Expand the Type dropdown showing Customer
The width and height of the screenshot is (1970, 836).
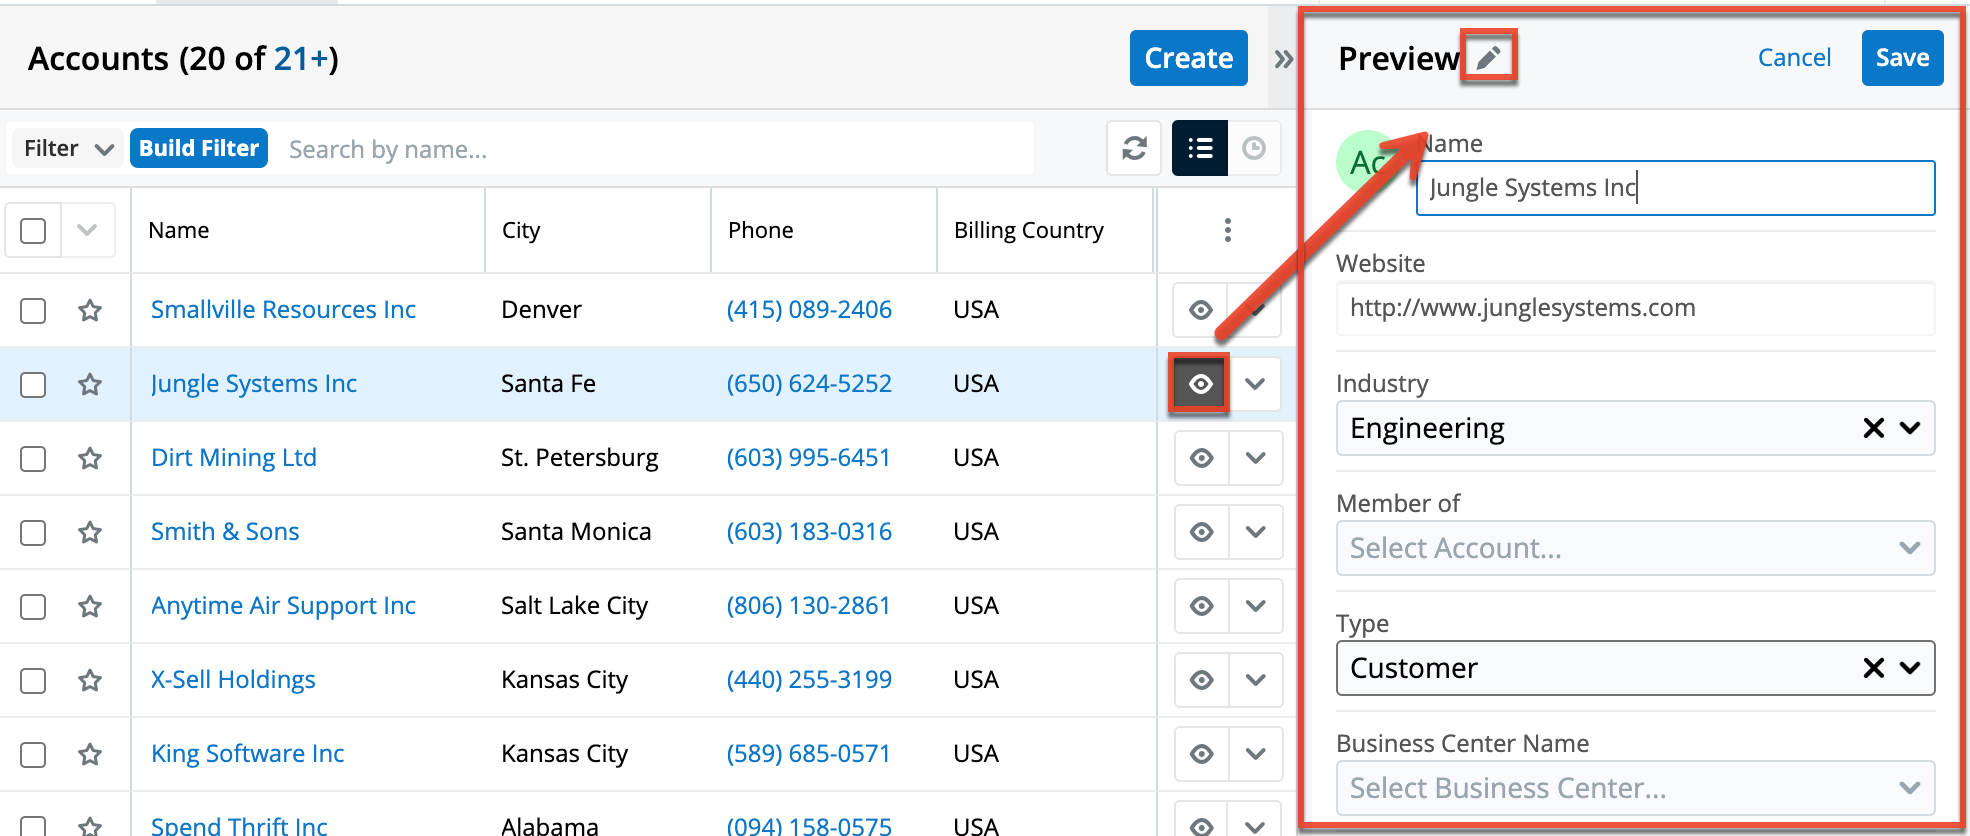[x=1909, y=668]
